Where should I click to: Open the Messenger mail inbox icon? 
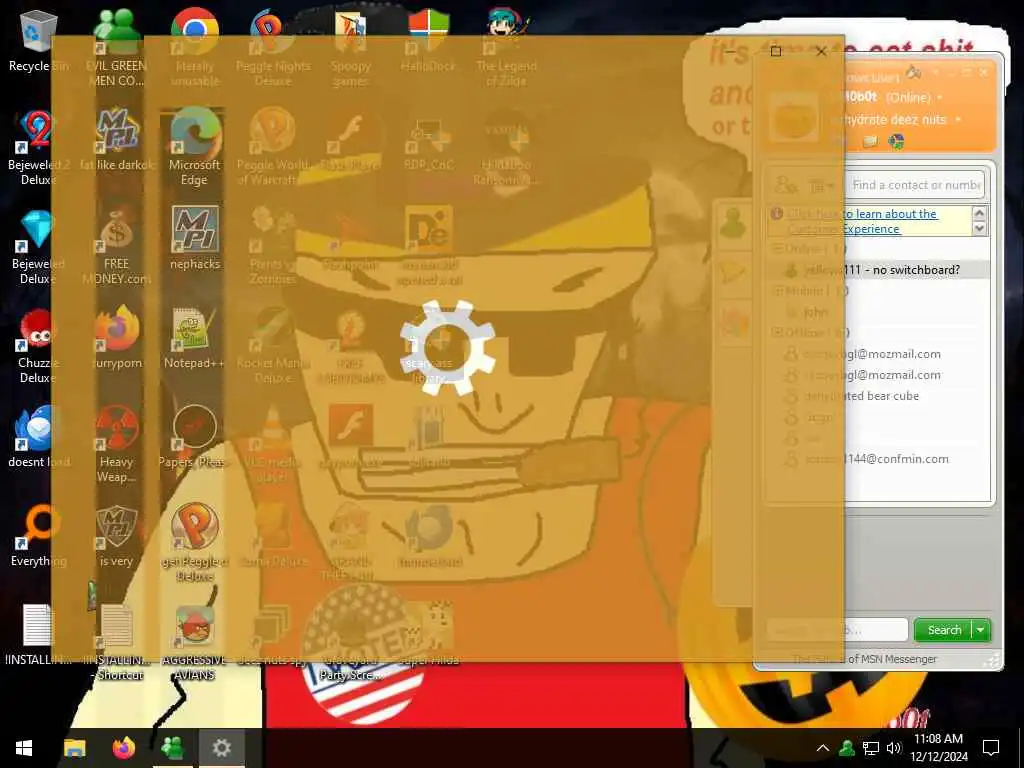[870, 141]
